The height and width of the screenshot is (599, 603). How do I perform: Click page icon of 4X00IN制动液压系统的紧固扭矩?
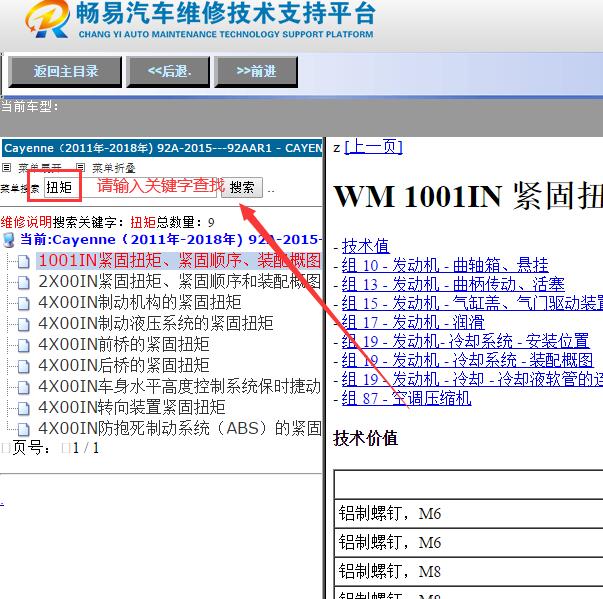(x=23, y=325)
